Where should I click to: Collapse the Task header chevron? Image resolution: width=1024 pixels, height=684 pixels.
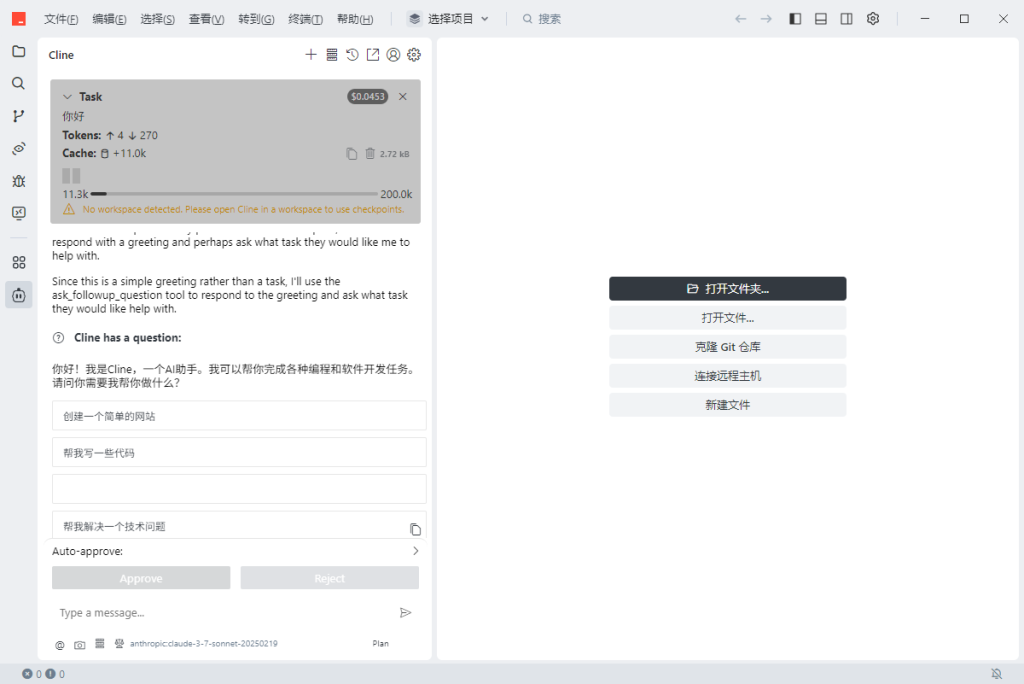pyautogui.click(x=67, y=97)
